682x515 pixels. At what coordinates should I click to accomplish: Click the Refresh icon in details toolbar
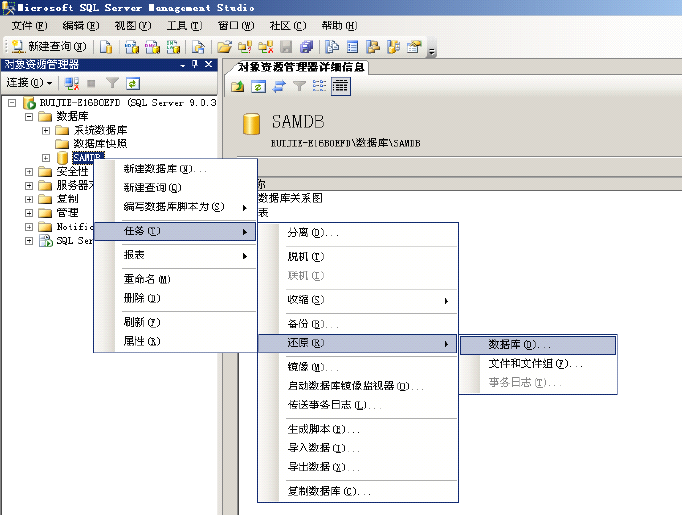coord(258,86)
